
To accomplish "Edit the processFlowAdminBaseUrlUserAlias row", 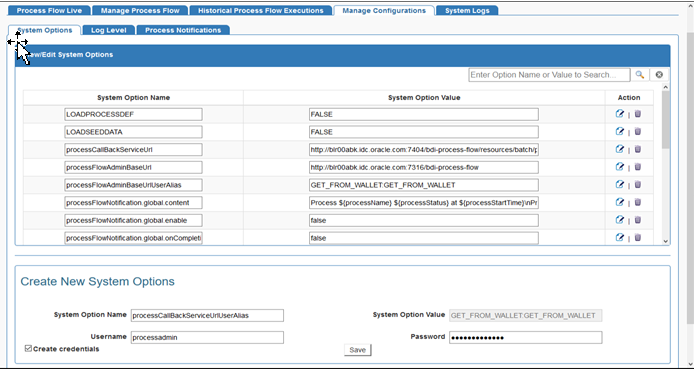I will coord(620,184).
